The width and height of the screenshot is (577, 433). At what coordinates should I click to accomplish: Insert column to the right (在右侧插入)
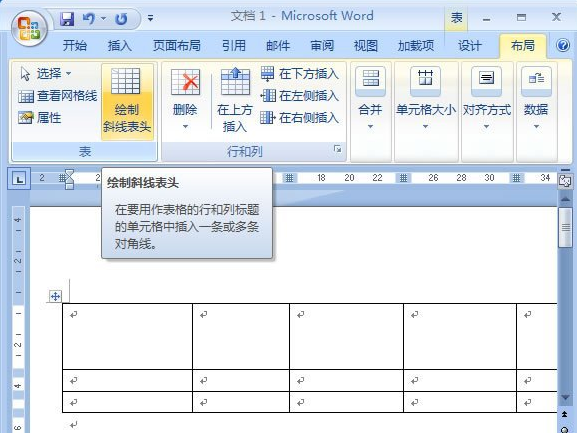point(300,118)
